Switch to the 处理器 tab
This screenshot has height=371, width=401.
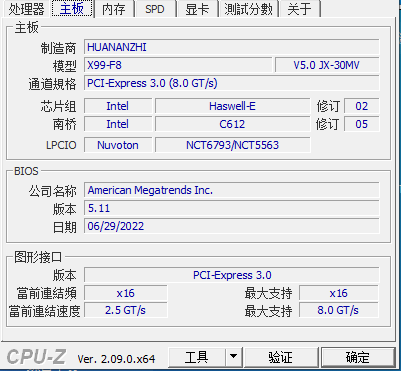[x=26, y=9]
